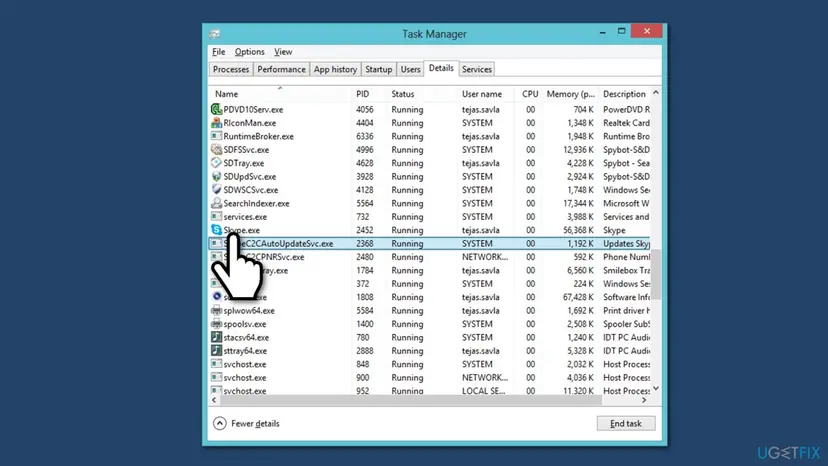Click the vertical scrollbar thumb
The height and width of the screenshot is (466, 828).
656,274
